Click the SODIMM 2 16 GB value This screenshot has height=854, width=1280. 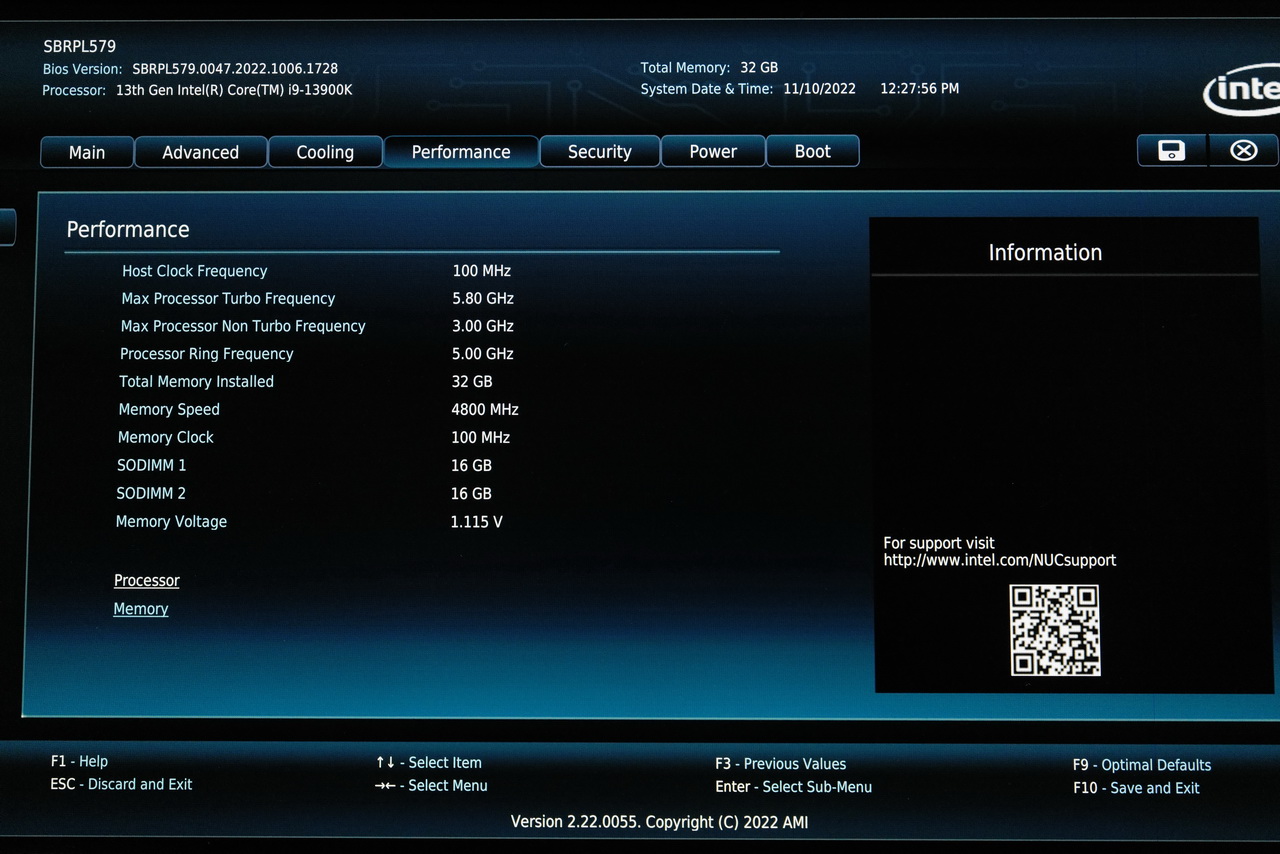(471, 493)
